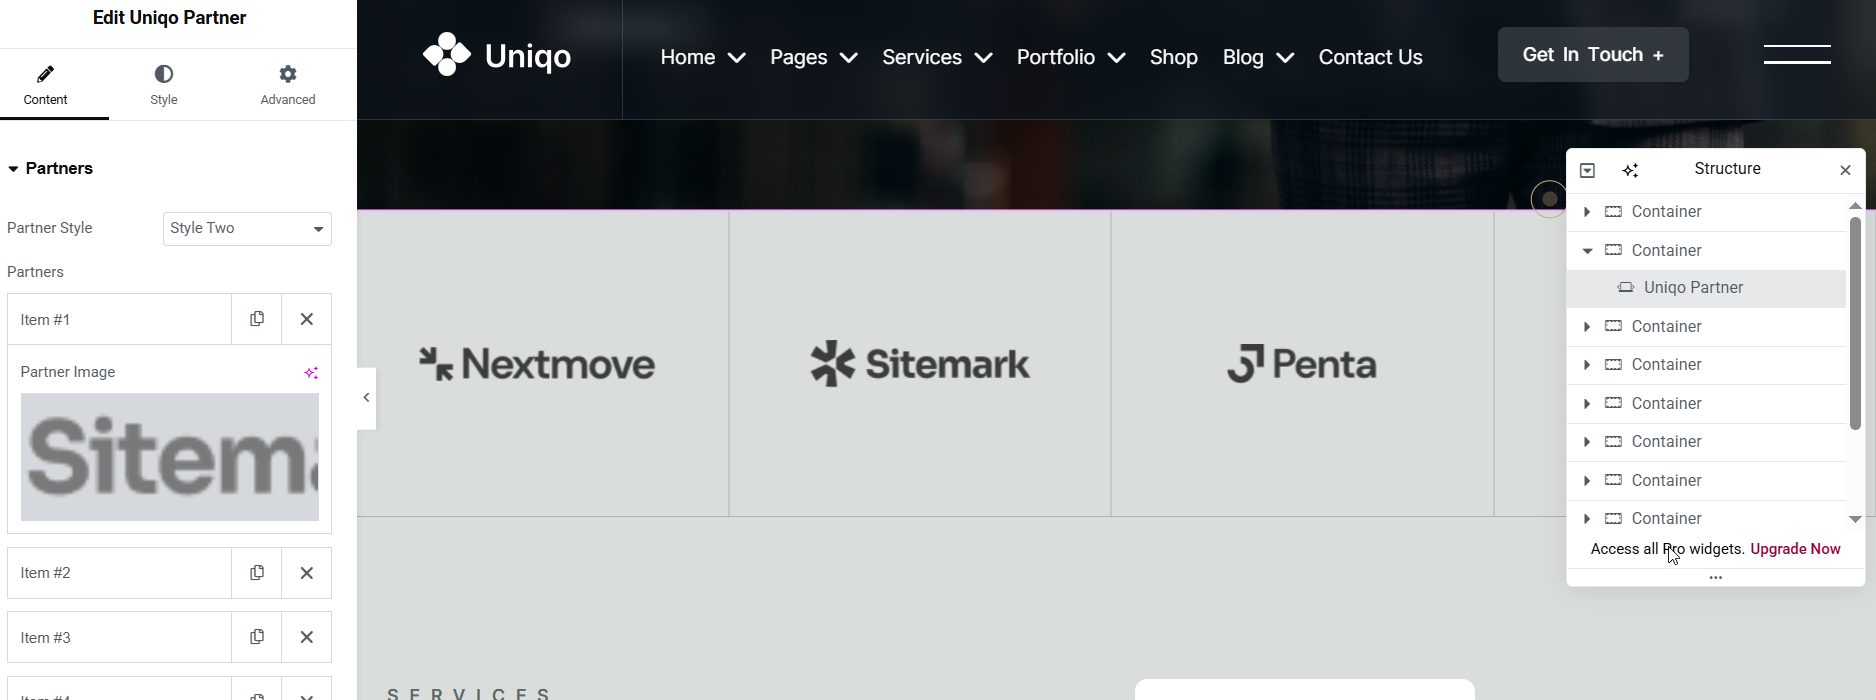Collapse the Partners section
Image resolution: width=1876 pixels, height=700 pixels.
pyautogui.click(x=14, y=169)
